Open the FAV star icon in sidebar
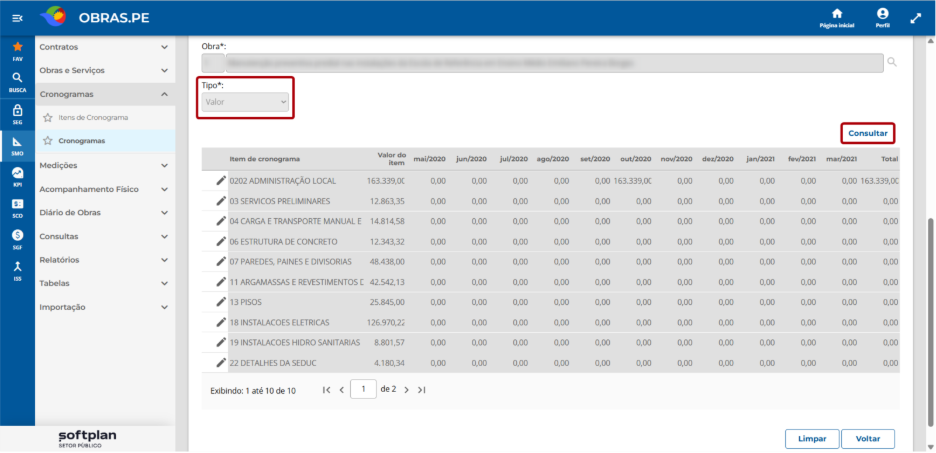This screenshot has width=936, height=453. coord(17,47)
